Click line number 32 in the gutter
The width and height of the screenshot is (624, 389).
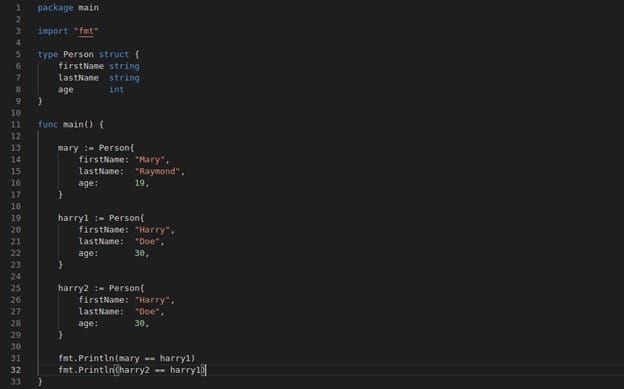[16, 370]
